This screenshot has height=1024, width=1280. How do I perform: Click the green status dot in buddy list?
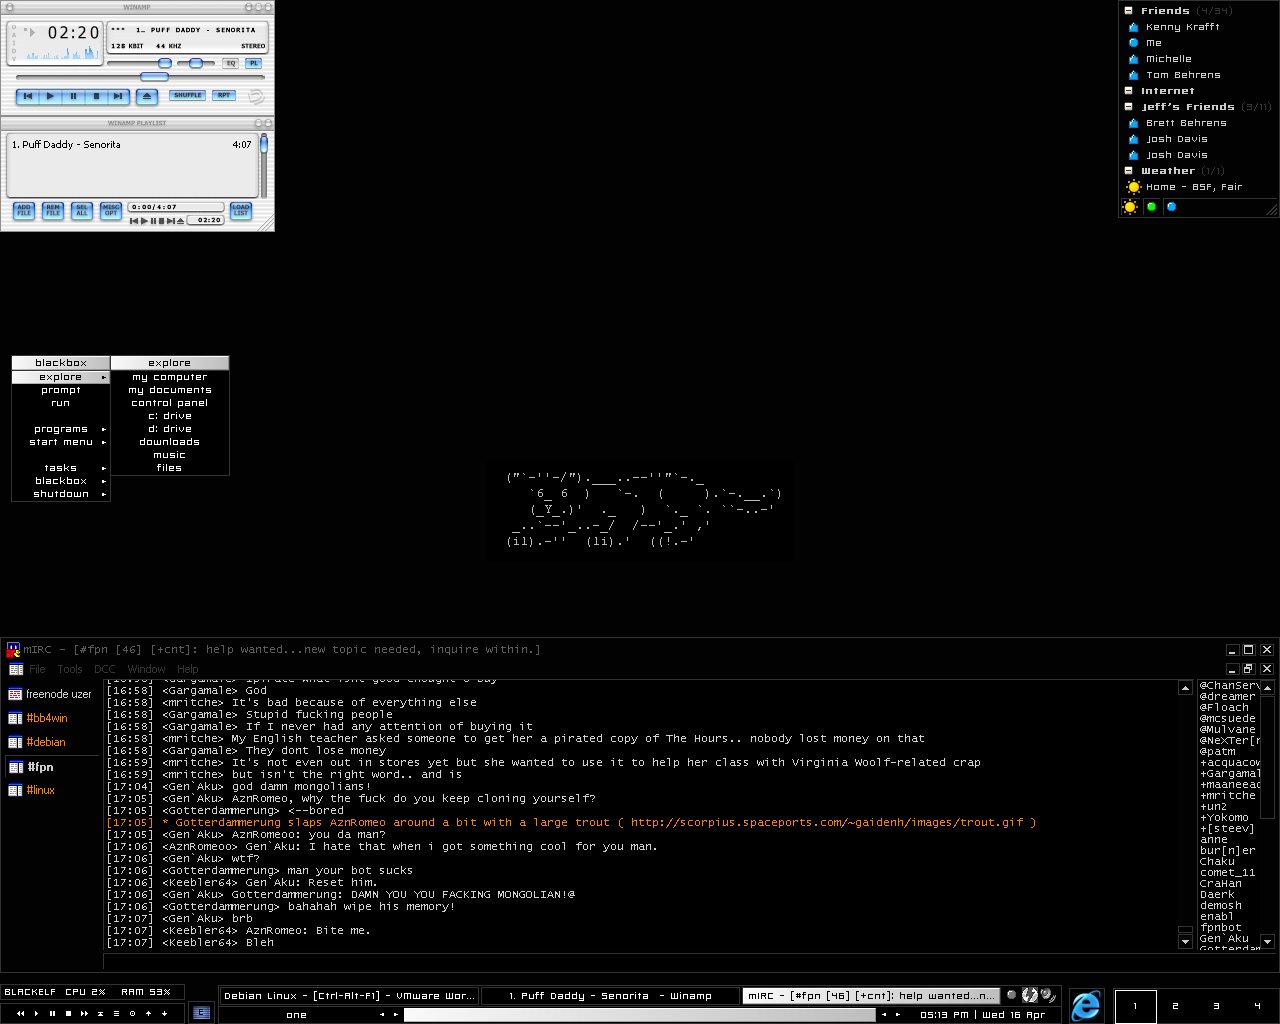(1151, 207)
